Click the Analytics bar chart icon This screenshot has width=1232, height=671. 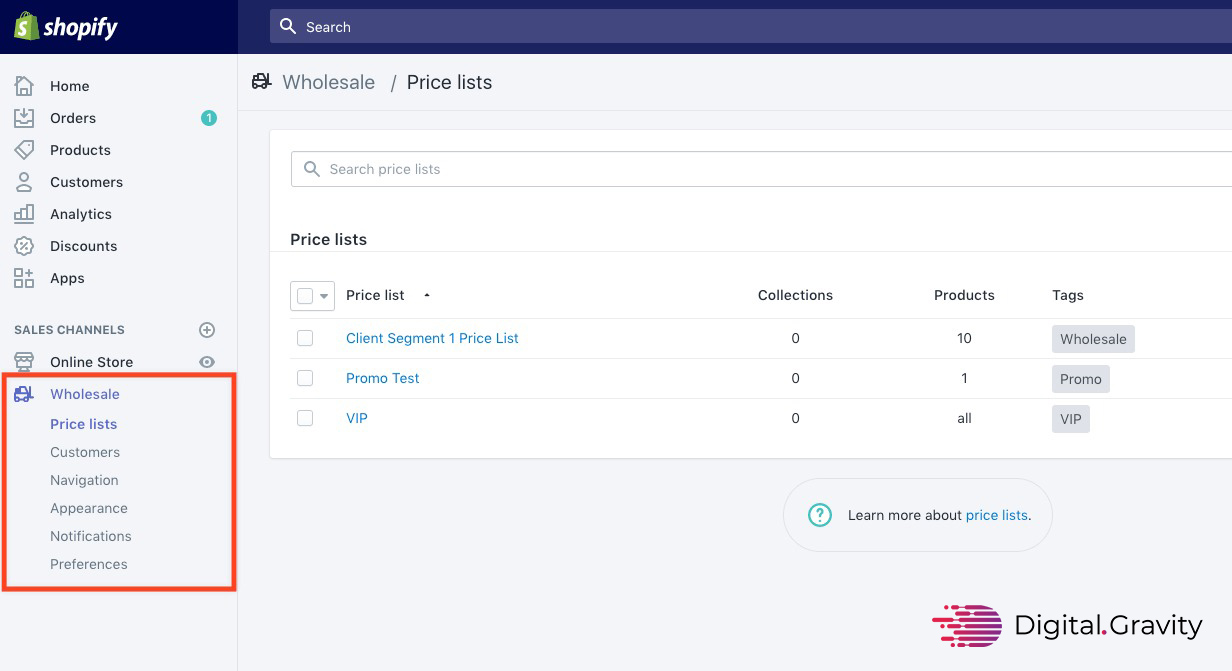click(24, 214)
